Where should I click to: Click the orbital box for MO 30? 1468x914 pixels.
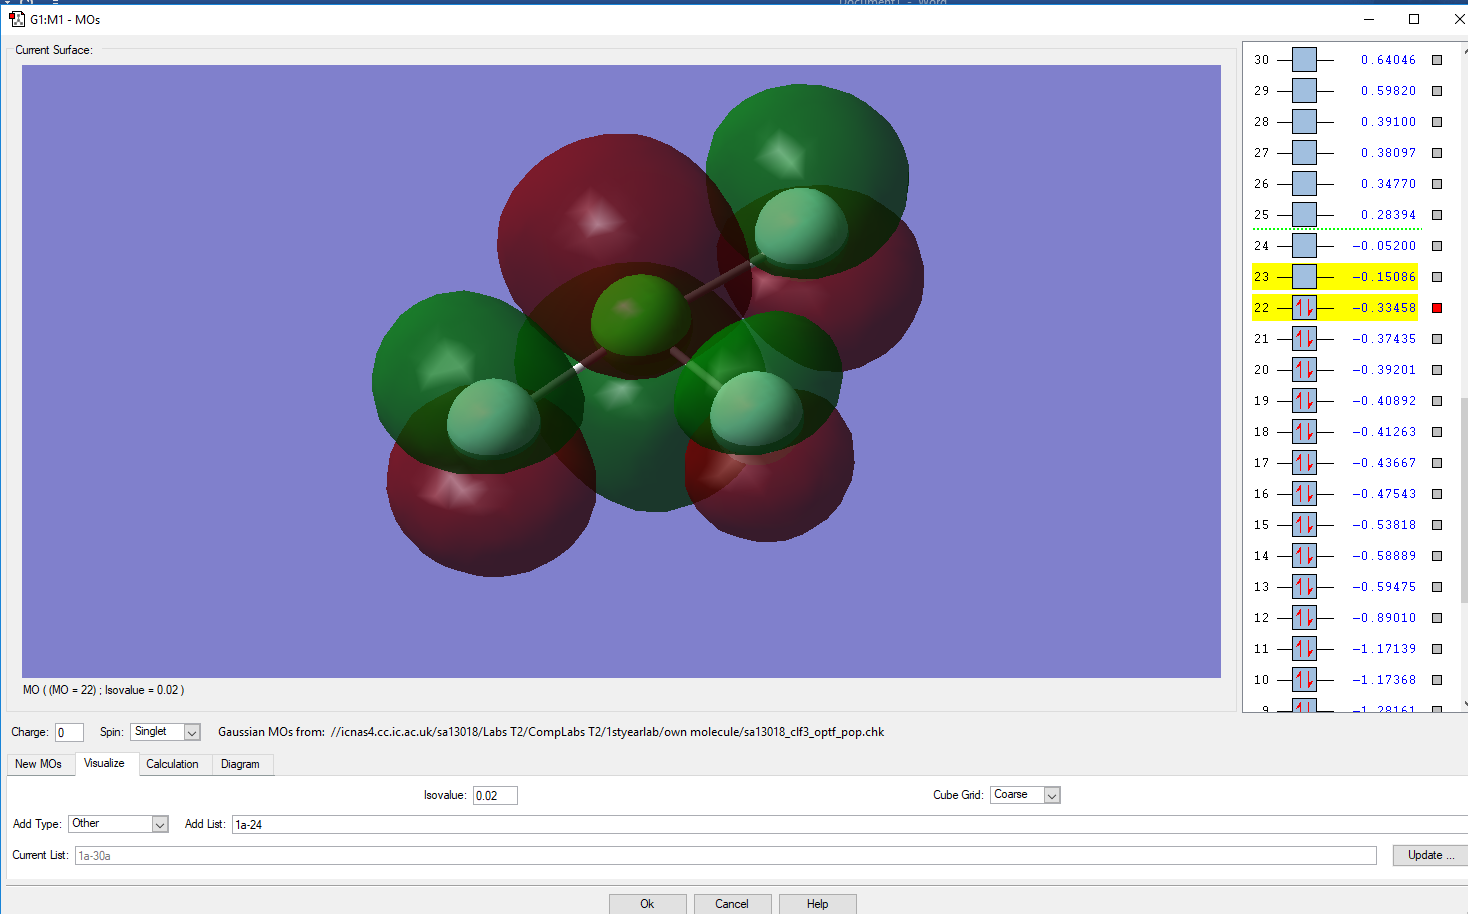point(1304,60)
